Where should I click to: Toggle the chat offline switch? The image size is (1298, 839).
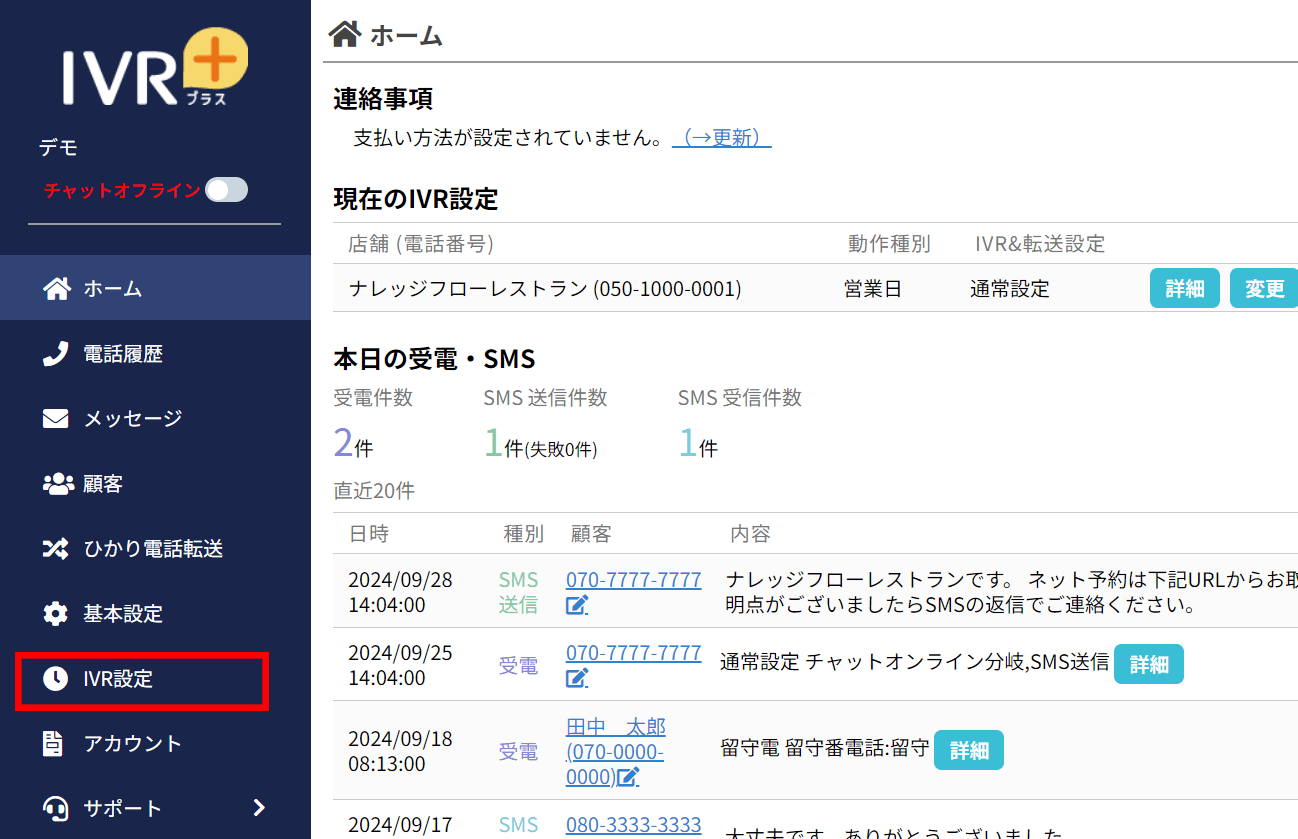[226, 190]
